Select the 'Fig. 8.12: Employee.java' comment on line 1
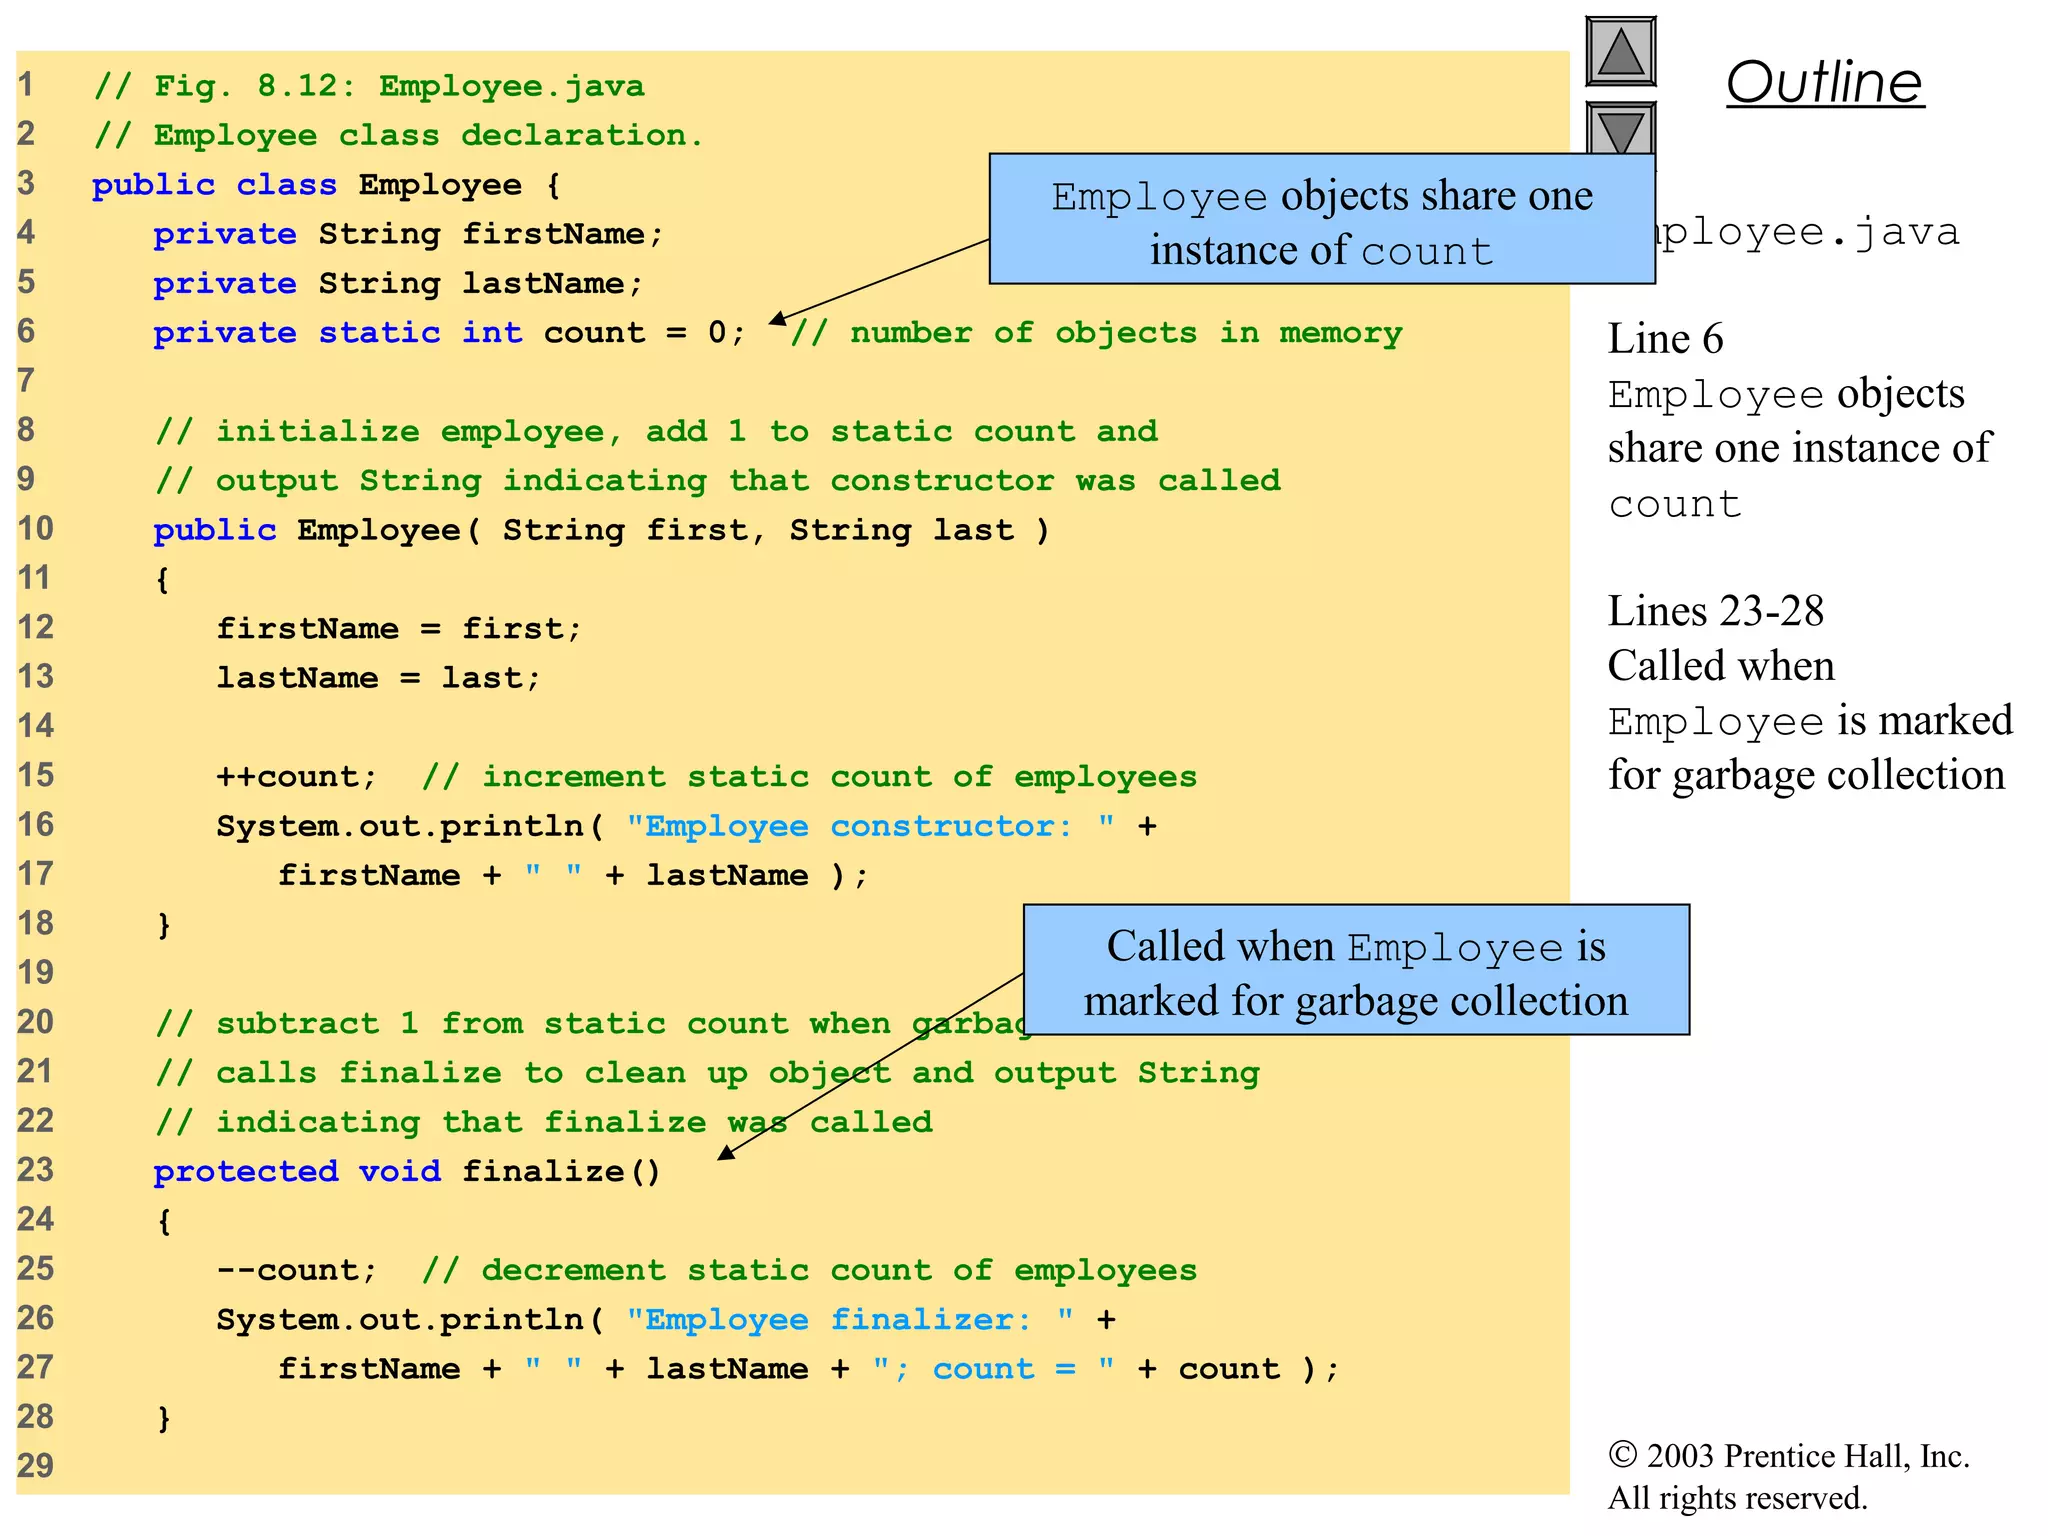Viewport: 2048px width, 1536px height. [x=369, y=86]
